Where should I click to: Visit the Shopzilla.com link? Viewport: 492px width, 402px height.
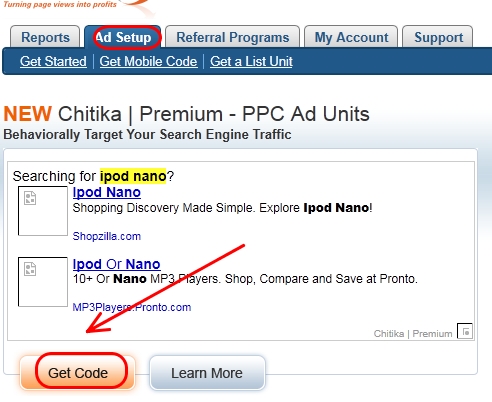click(x=107, y=236)
